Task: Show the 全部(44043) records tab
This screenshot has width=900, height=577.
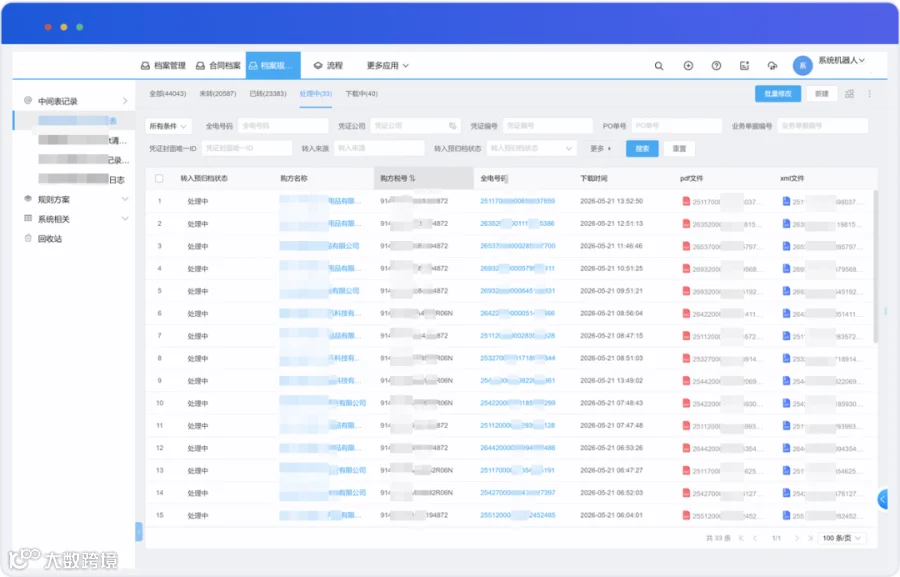Action: click(x=168, y=94)
